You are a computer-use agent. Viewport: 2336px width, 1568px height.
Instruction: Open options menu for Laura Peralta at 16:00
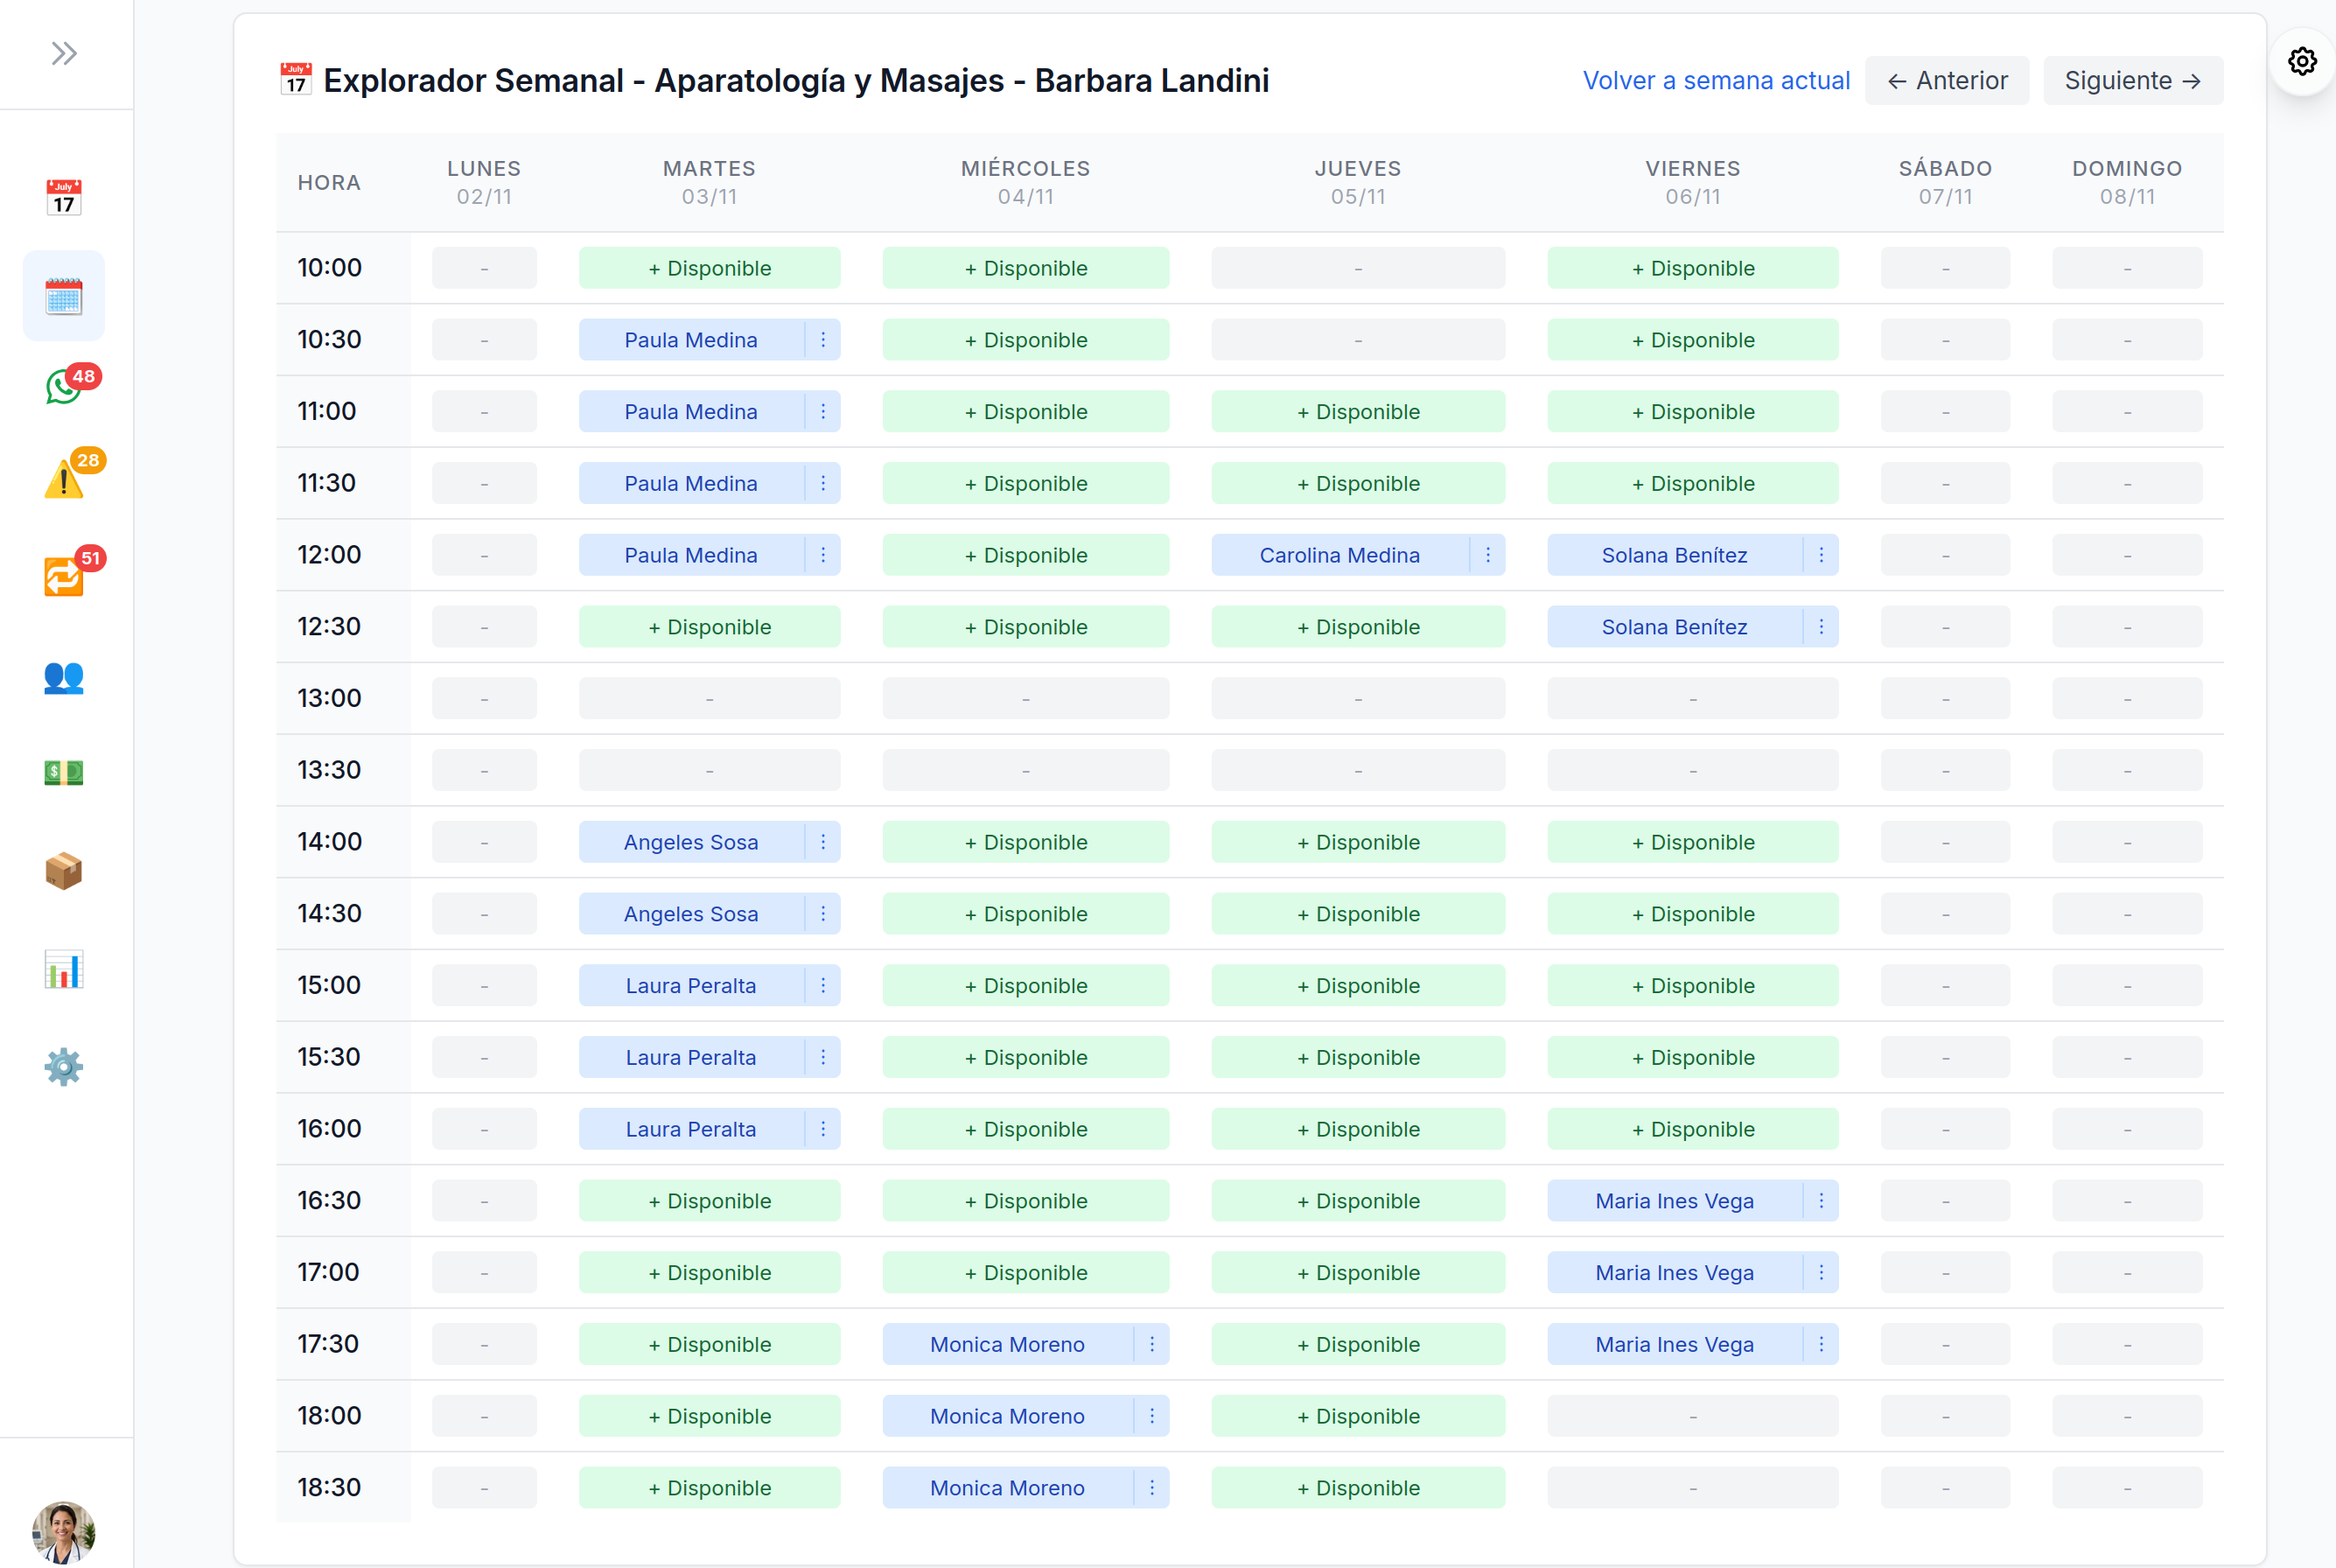pos(823,1129)
